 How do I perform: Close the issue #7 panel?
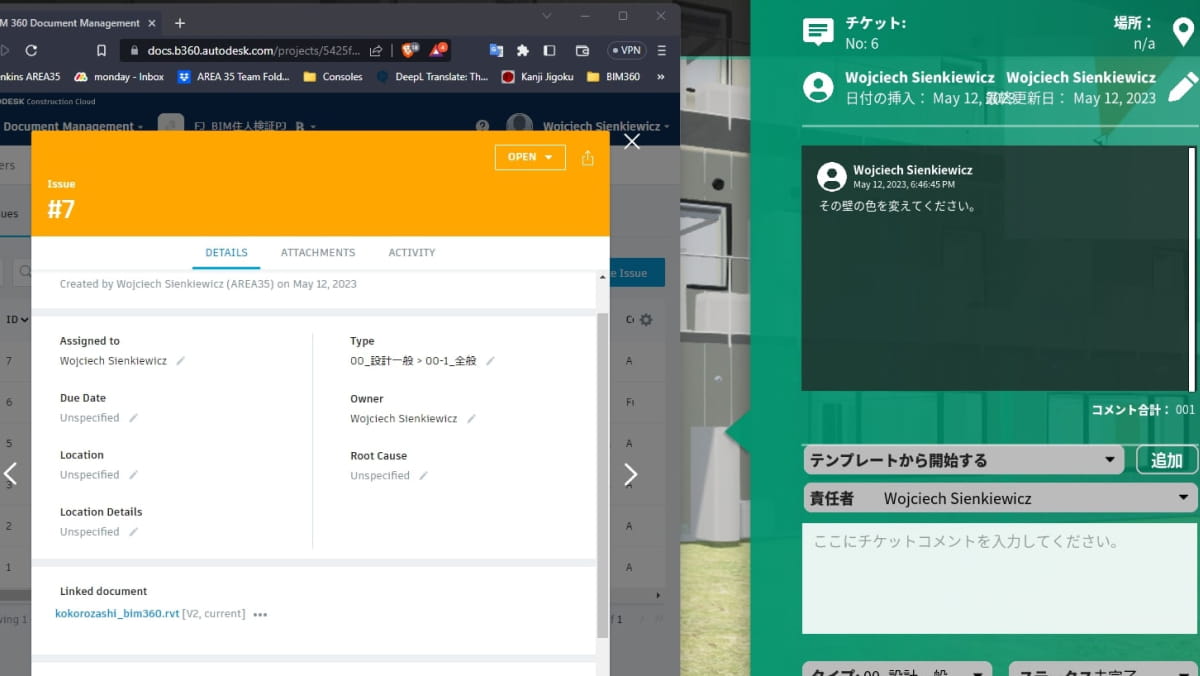pos(632,142)
